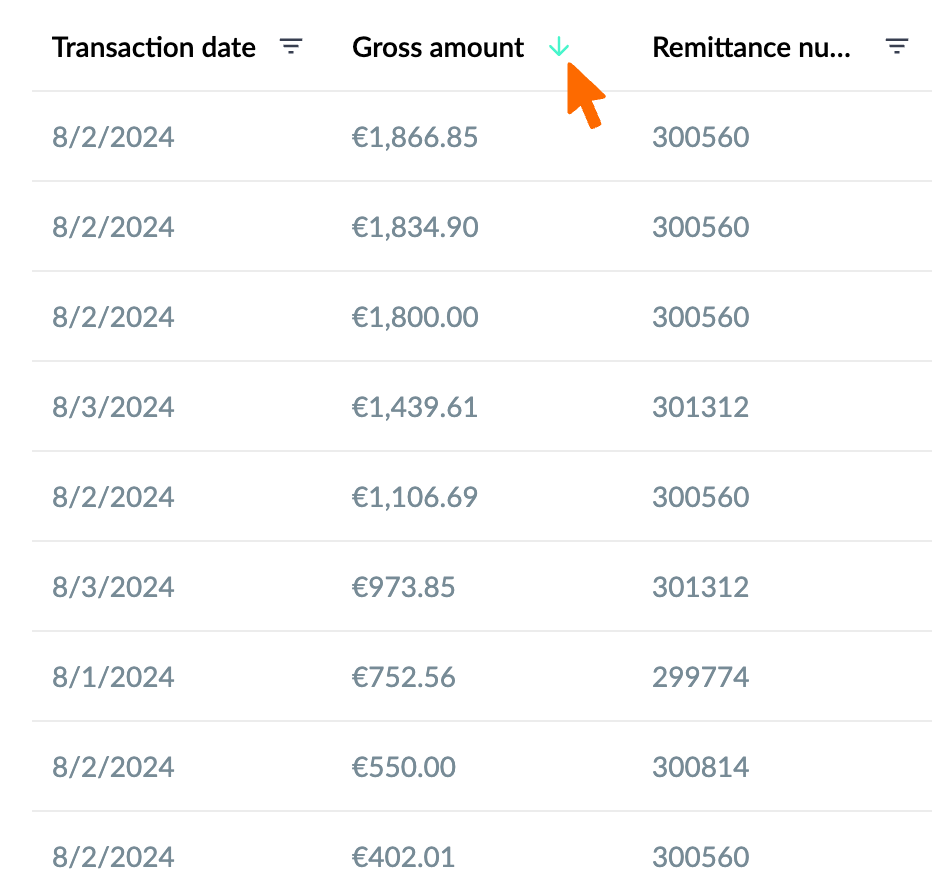This screenshot has width=932, height=888.
Task: Click remittance 301312 in the €973.85 row
Action: pos(701,587)
